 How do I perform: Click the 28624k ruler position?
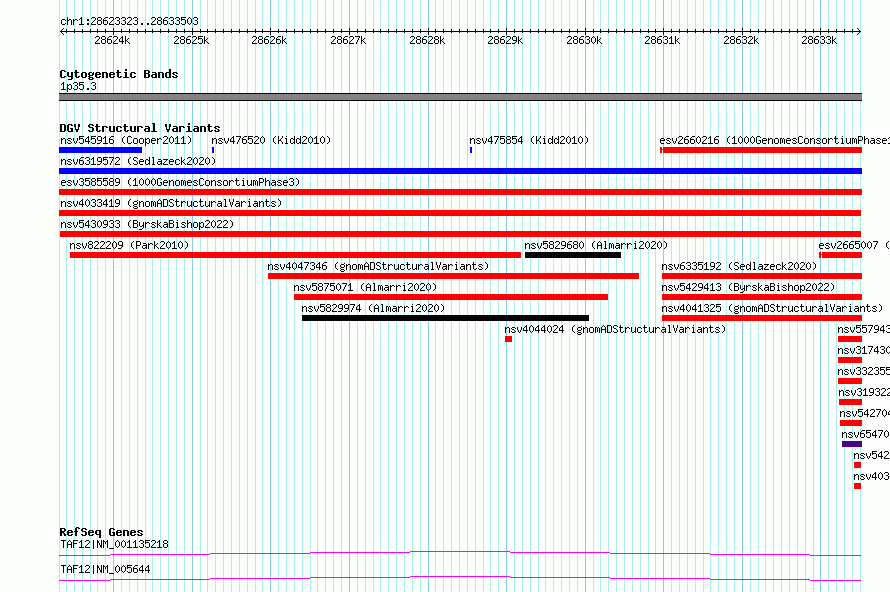click(112, 40)
